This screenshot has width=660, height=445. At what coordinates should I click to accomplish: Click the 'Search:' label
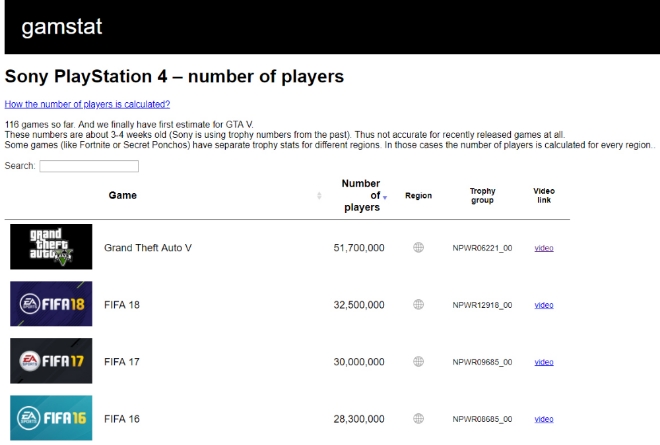[20, 166]
